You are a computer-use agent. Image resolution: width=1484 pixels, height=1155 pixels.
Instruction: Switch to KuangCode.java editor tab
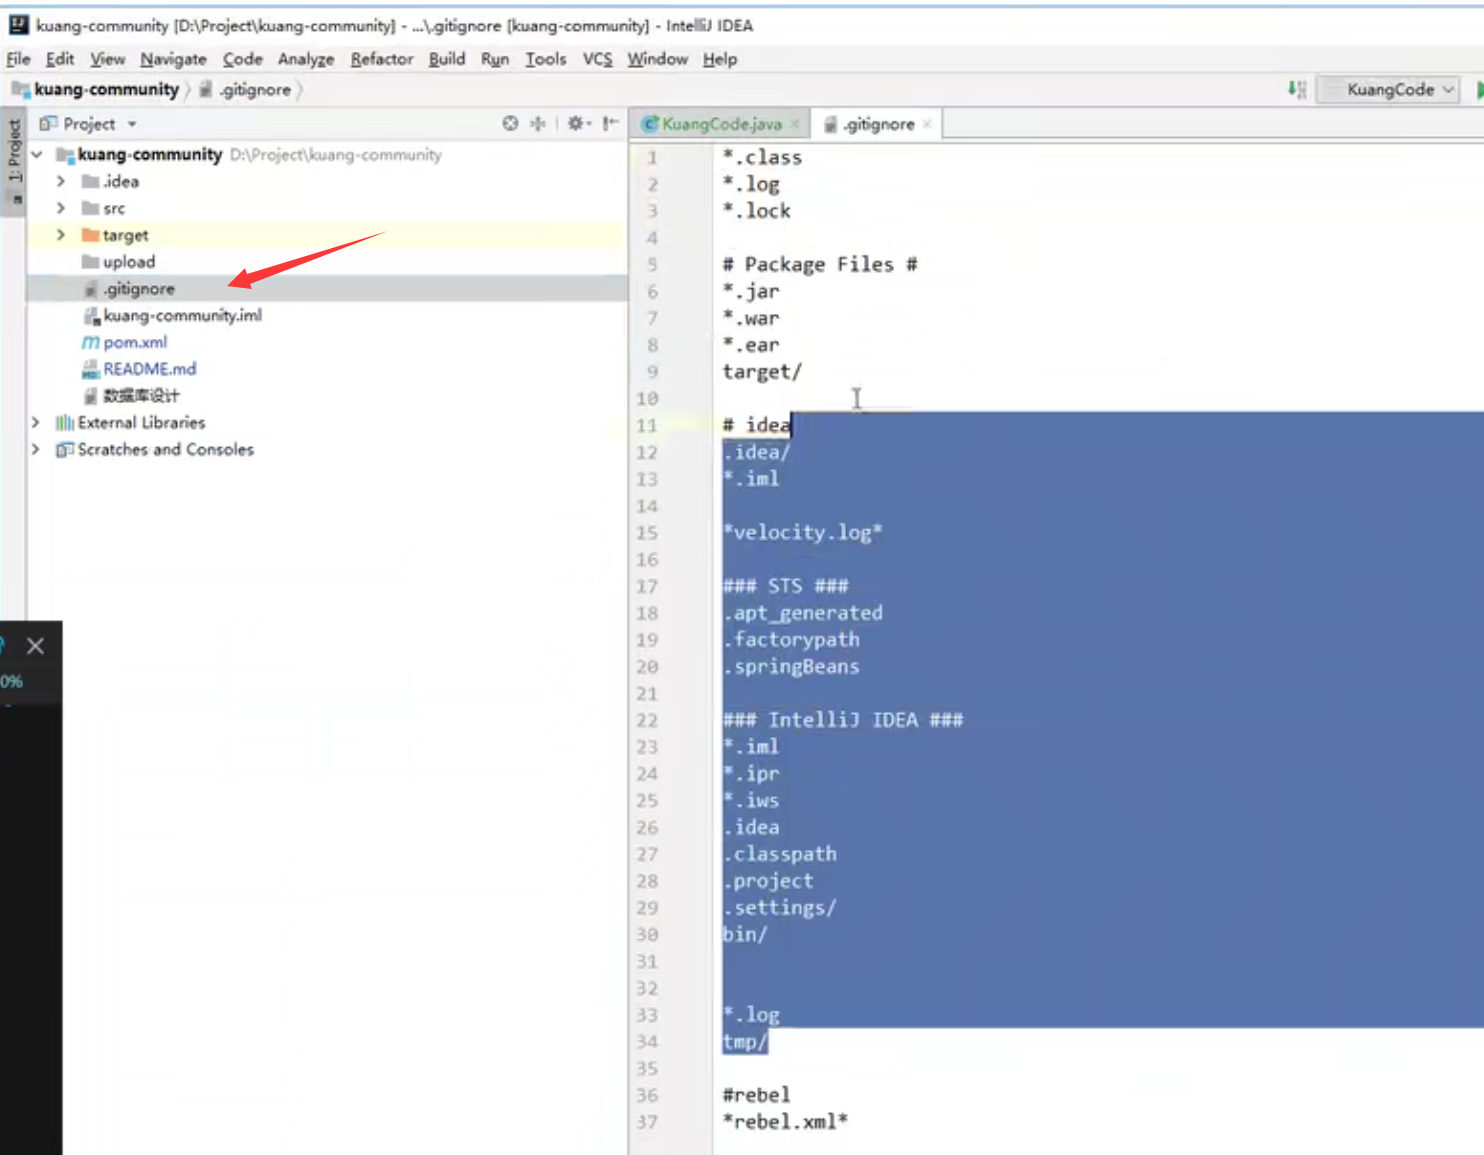(720, 124)
